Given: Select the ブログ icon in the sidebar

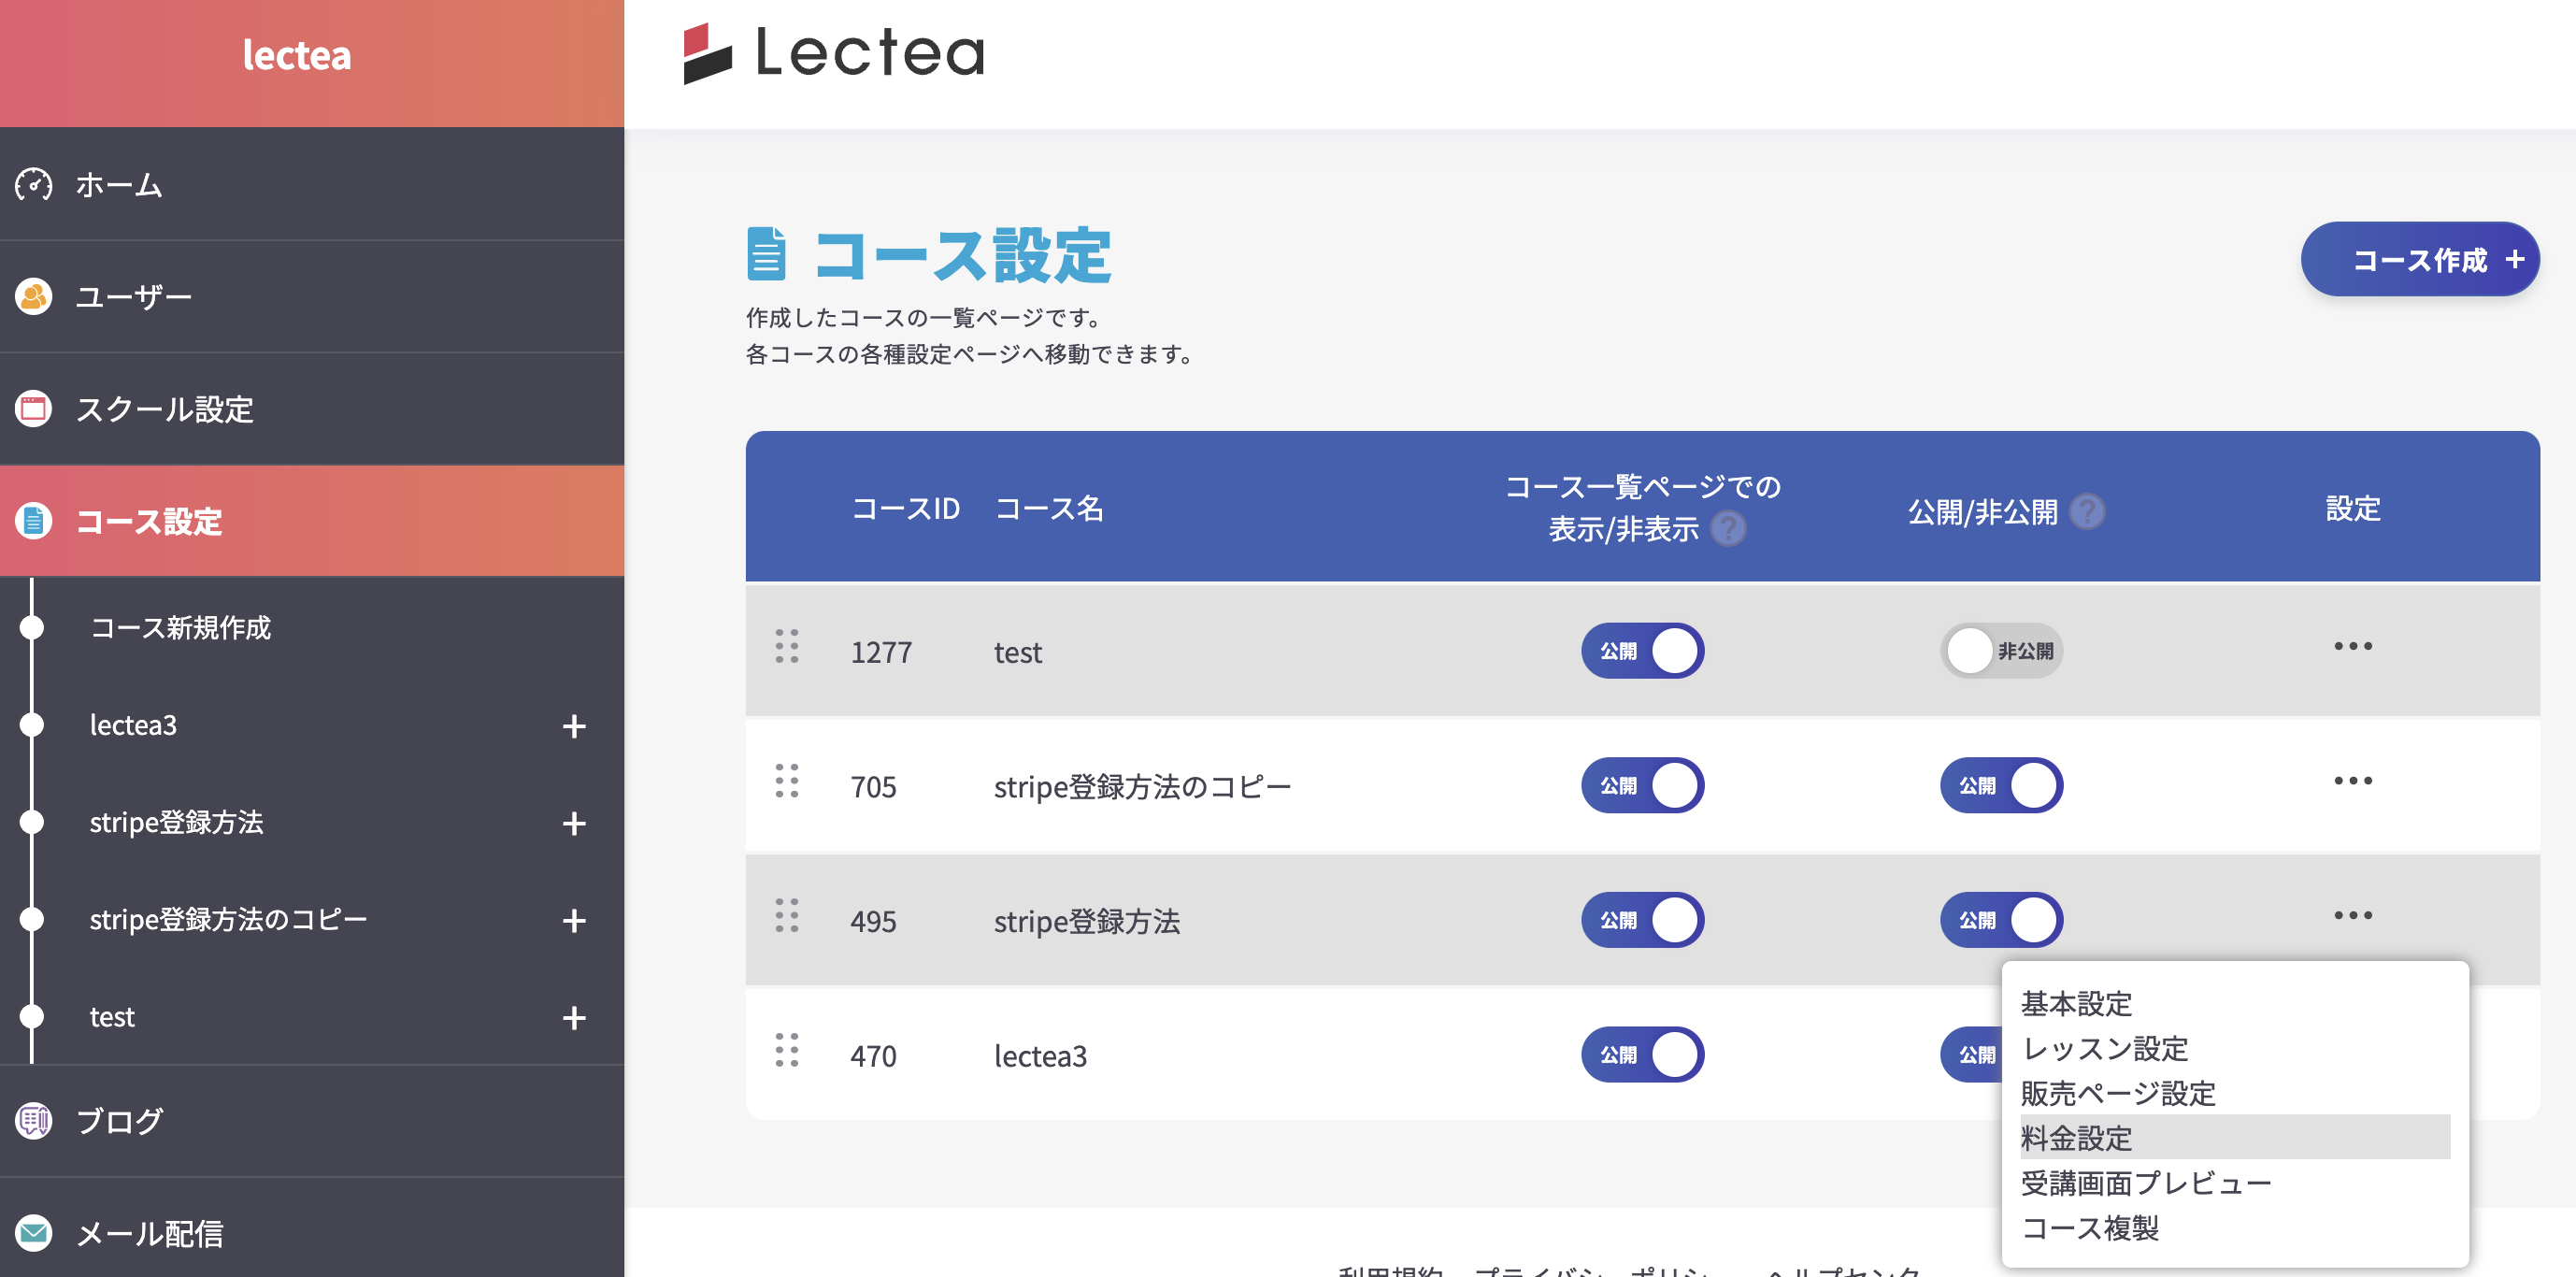Looking at the screenshot, I should [x=33, y=1120].
